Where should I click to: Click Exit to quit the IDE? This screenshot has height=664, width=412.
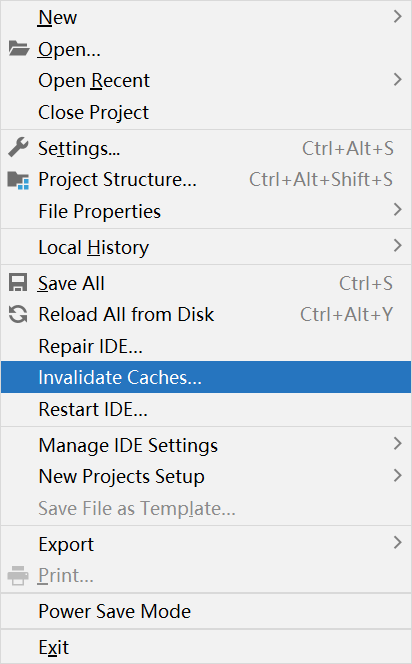tap(206, 647)
